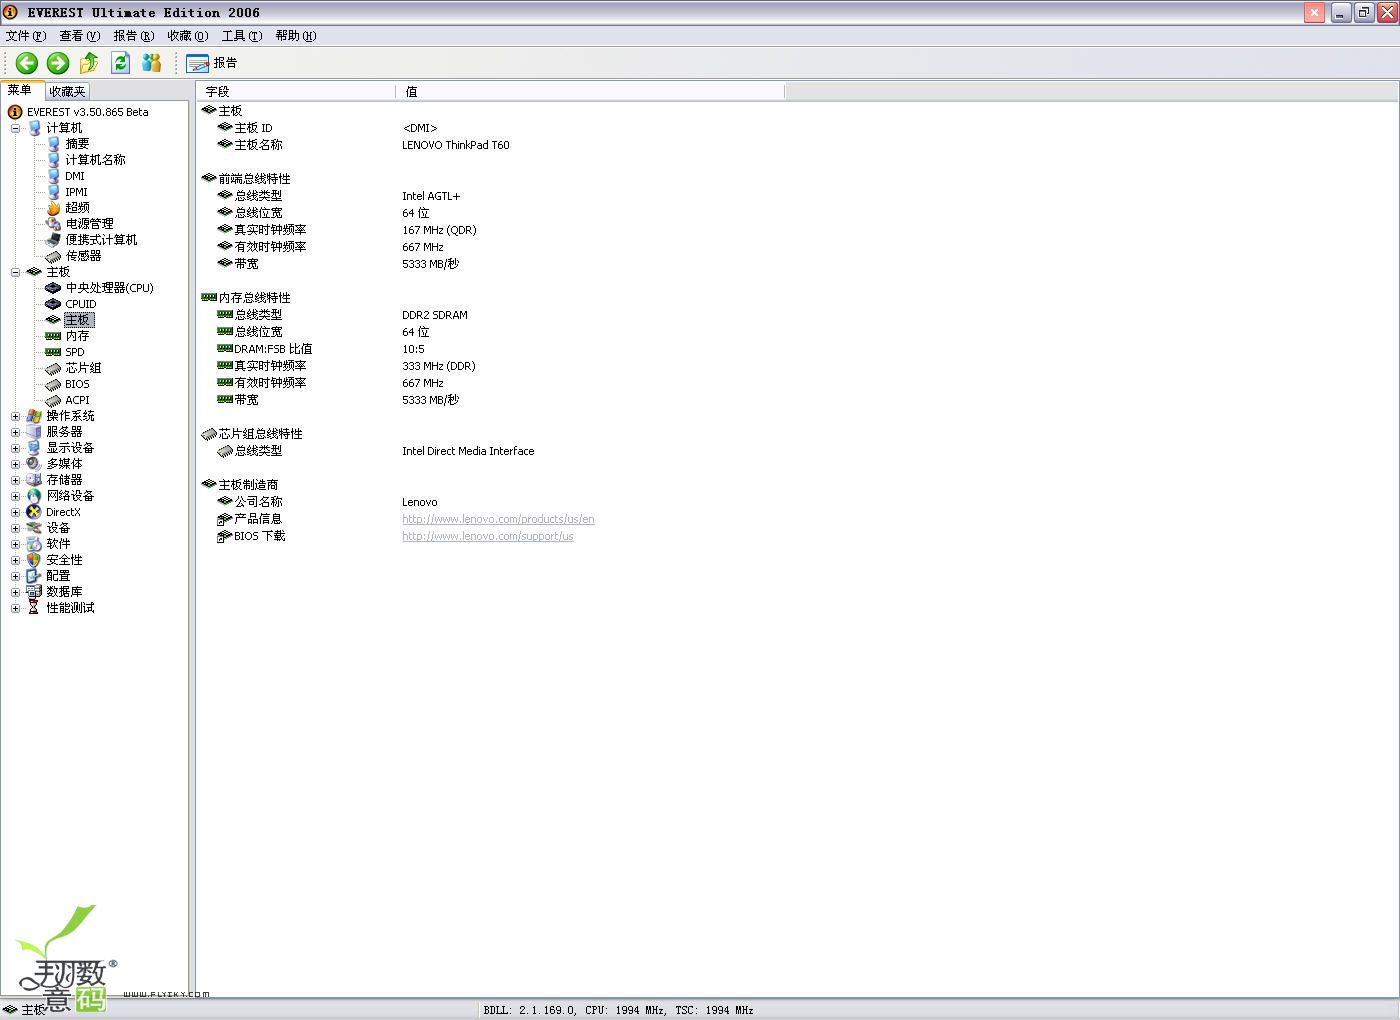Expand the 操作系统 node
Screen dimensions: 1400x1020
pos(15,416)
